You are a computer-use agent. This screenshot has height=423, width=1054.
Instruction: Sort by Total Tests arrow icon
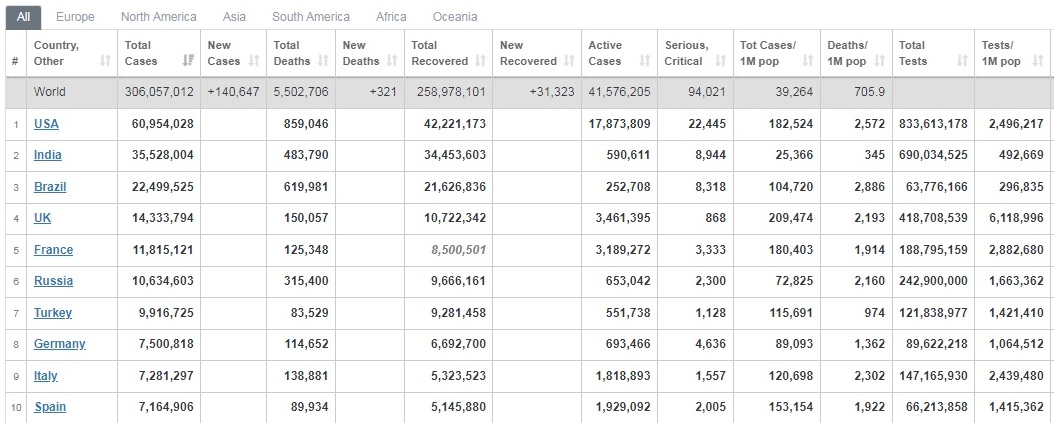click(963, 61)
